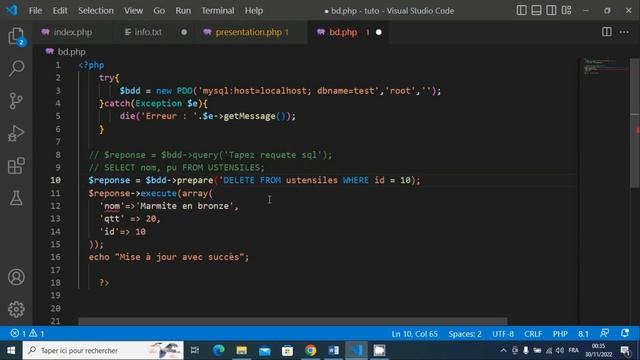Open the Extensions view
The image size is (640, 360).
(x=16, y=166)
